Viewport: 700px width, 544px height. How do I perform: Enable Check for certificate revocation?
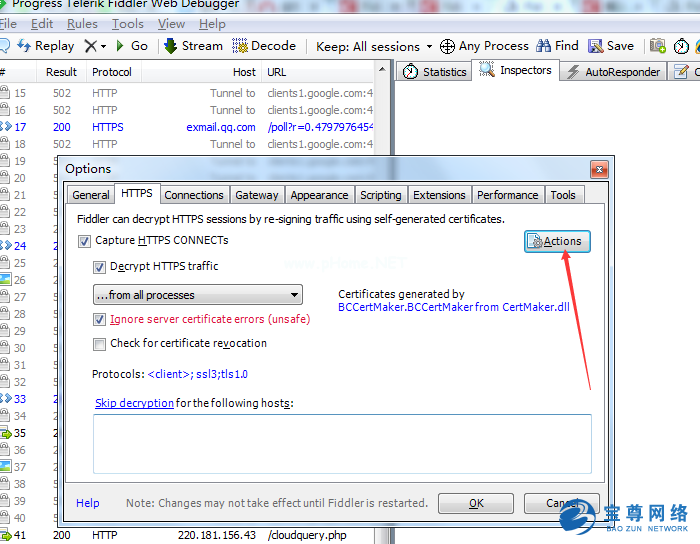tap(99, 344)
